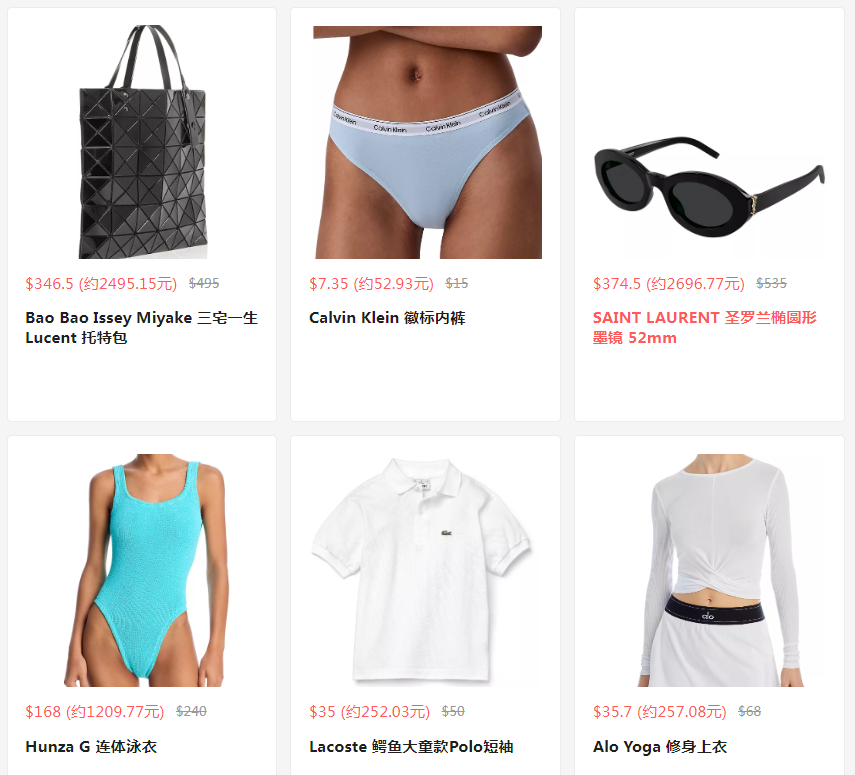Click the SAINT LAURENT 圣罗兰椭圆形墨镜 title link
Viewport: 855px width, 775px height.
(705, 328)
